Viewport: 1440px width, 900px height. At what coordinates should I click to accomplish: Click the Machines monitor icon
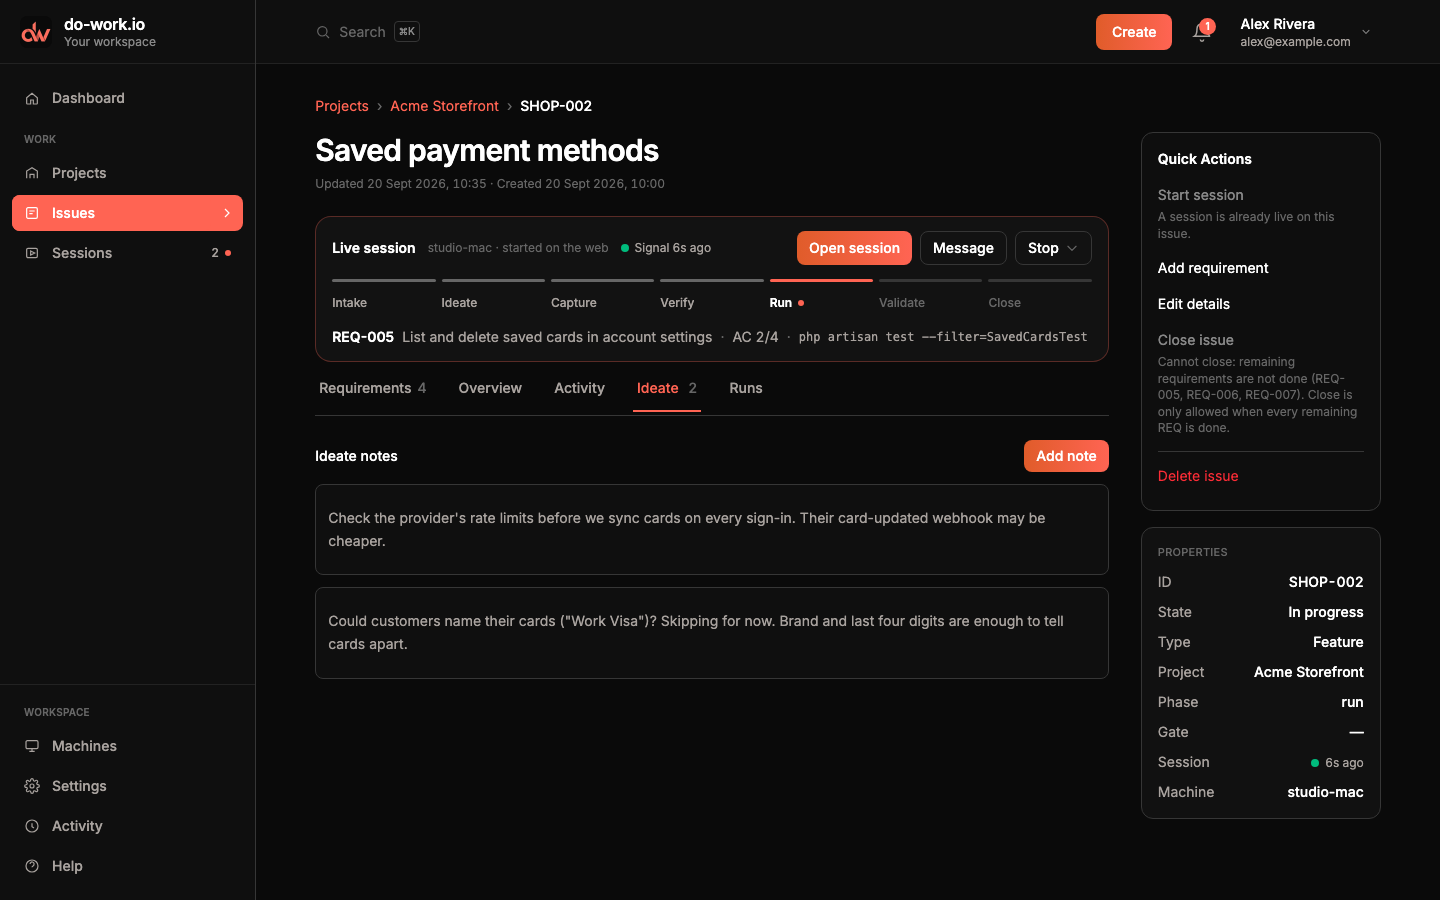pyautogui.click(x=32, y=746)
